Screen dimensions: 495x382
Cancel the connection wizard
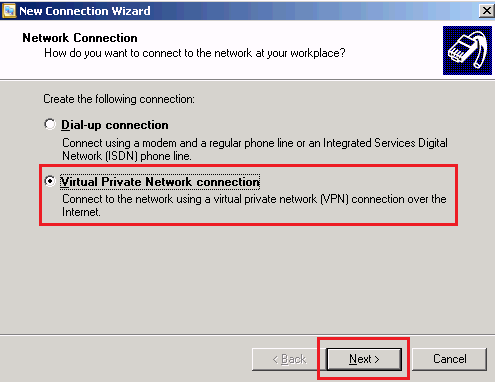pos(450,359)
